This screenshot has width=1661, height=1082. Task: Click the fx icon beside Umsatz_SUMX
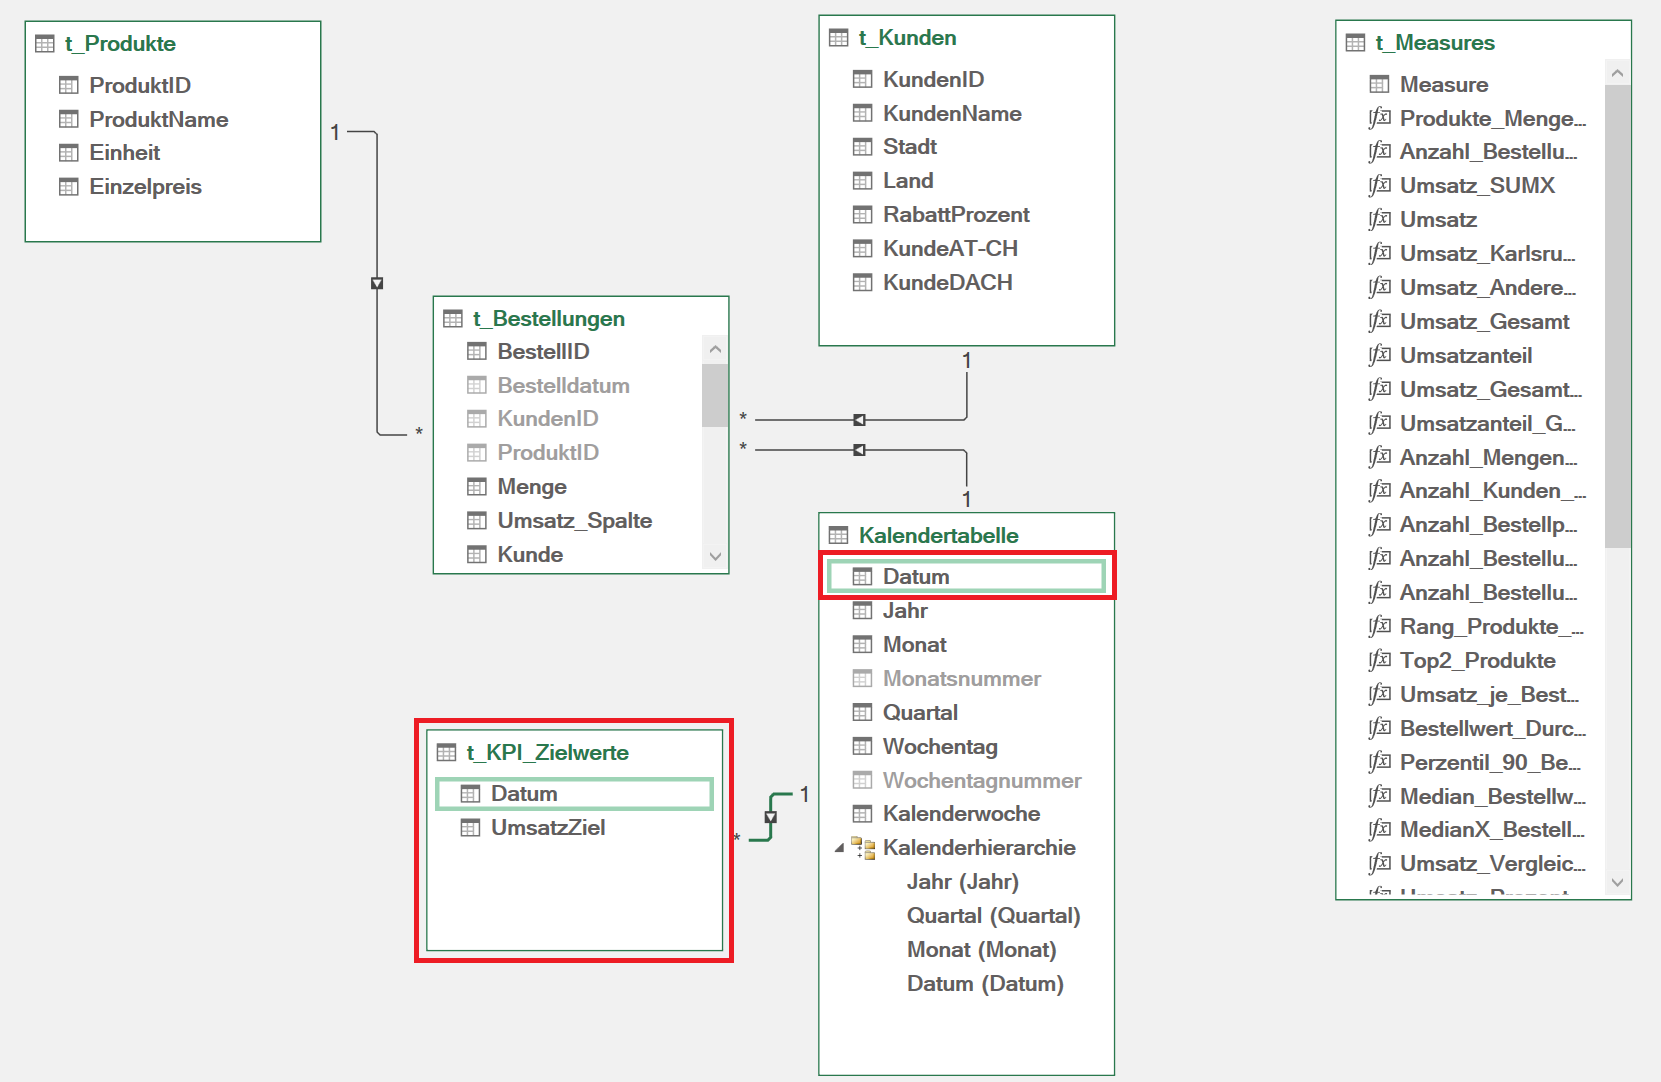coord(1379,185)
